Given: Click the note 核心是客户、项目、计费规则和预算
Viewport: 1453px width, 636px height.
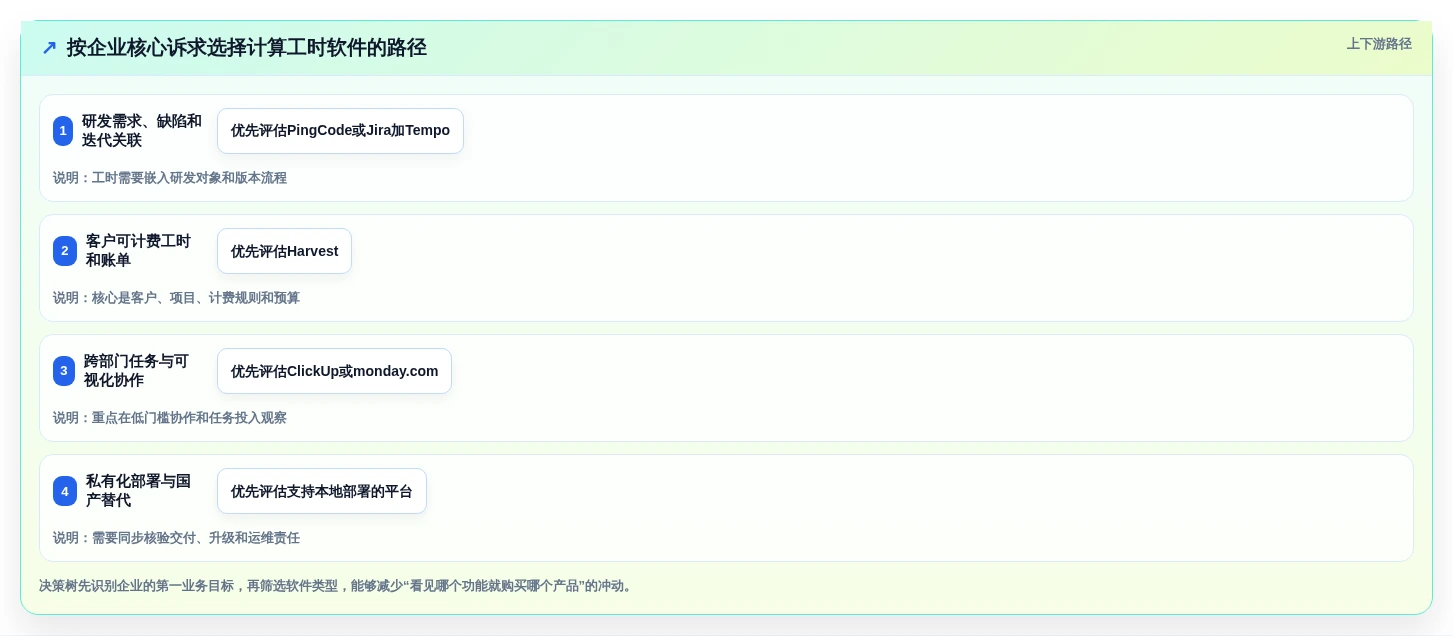Looking at the screenshot, I should [196, 298].
